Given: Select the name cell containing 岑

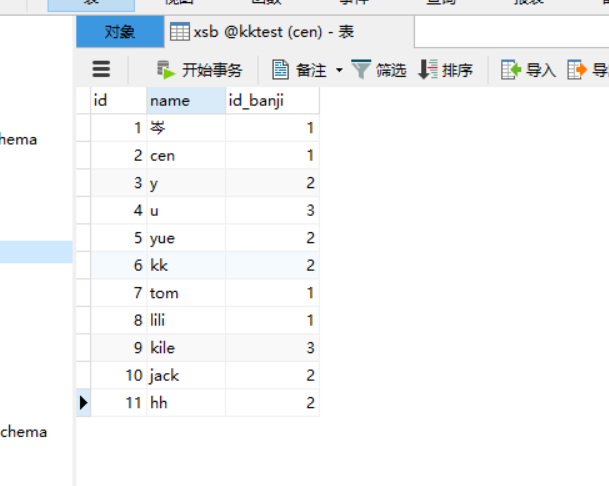Looking at the screenshot, I should coord(186,128).
